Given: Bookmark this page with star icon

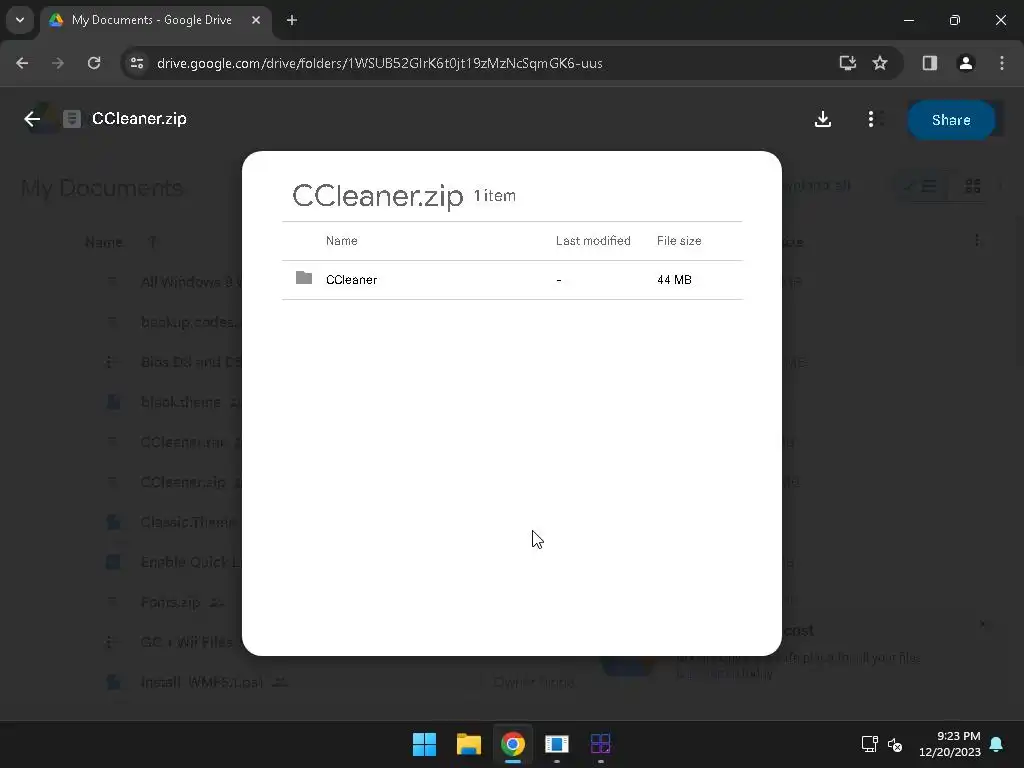Looking at the screenshot, I should (880, 63).
